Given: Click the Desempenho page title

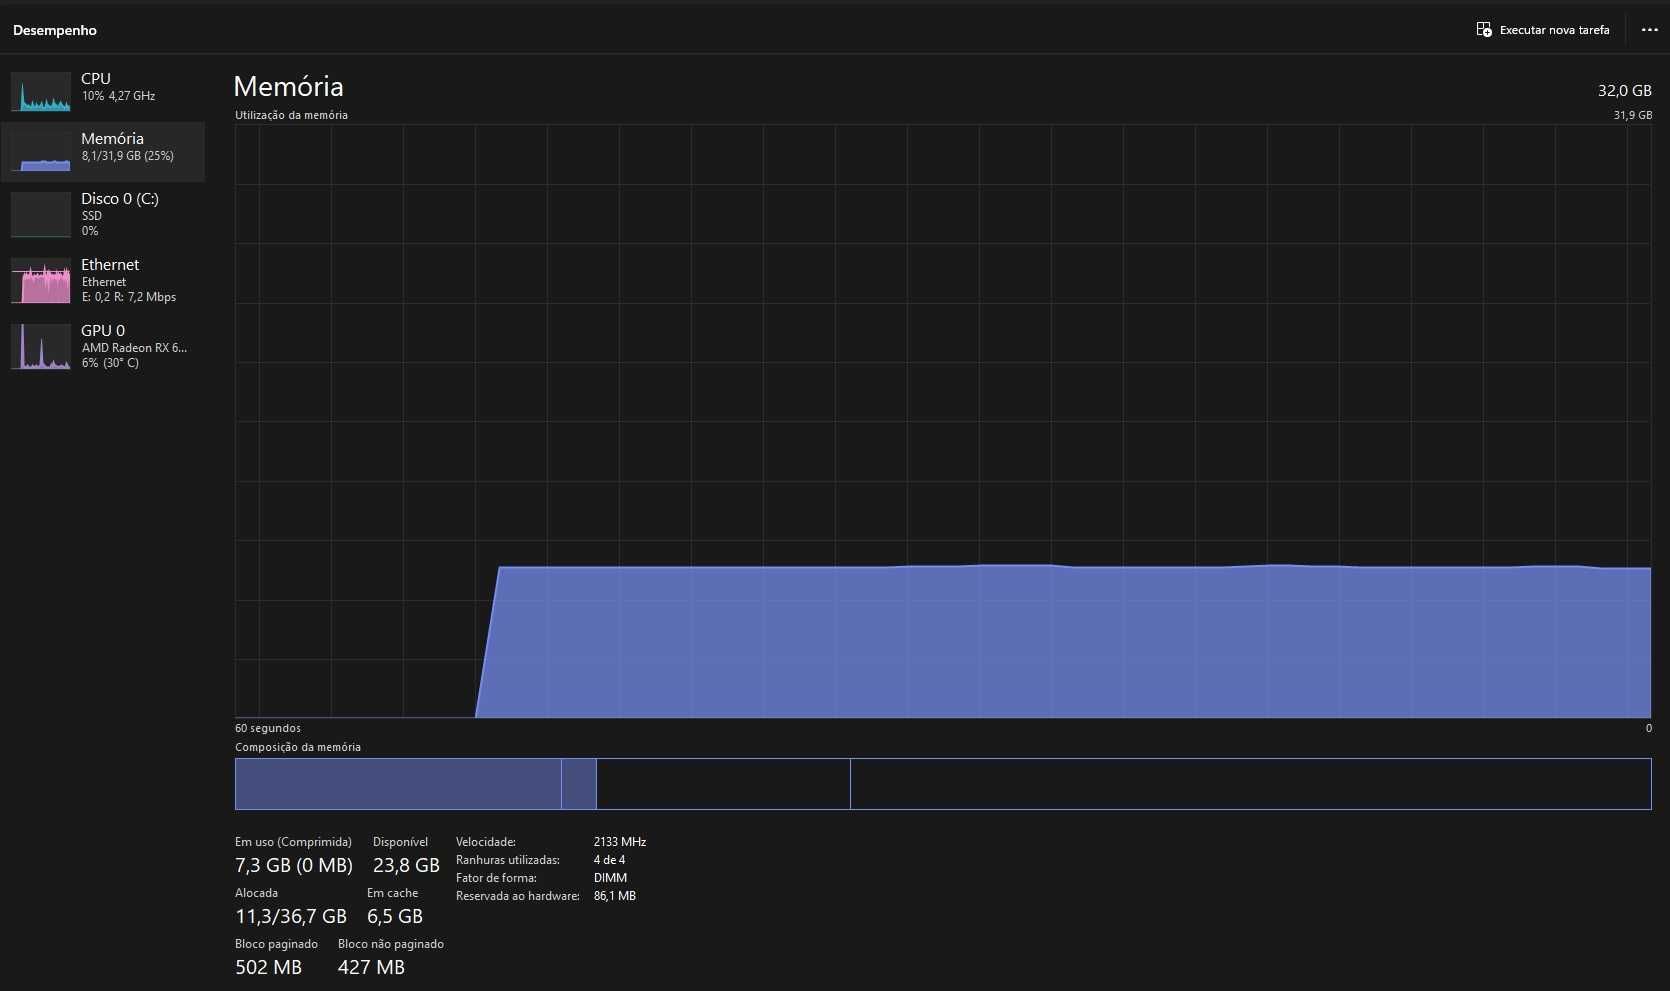Looking at the screenshot, I should pyautogui.click(x=55, y=30).
